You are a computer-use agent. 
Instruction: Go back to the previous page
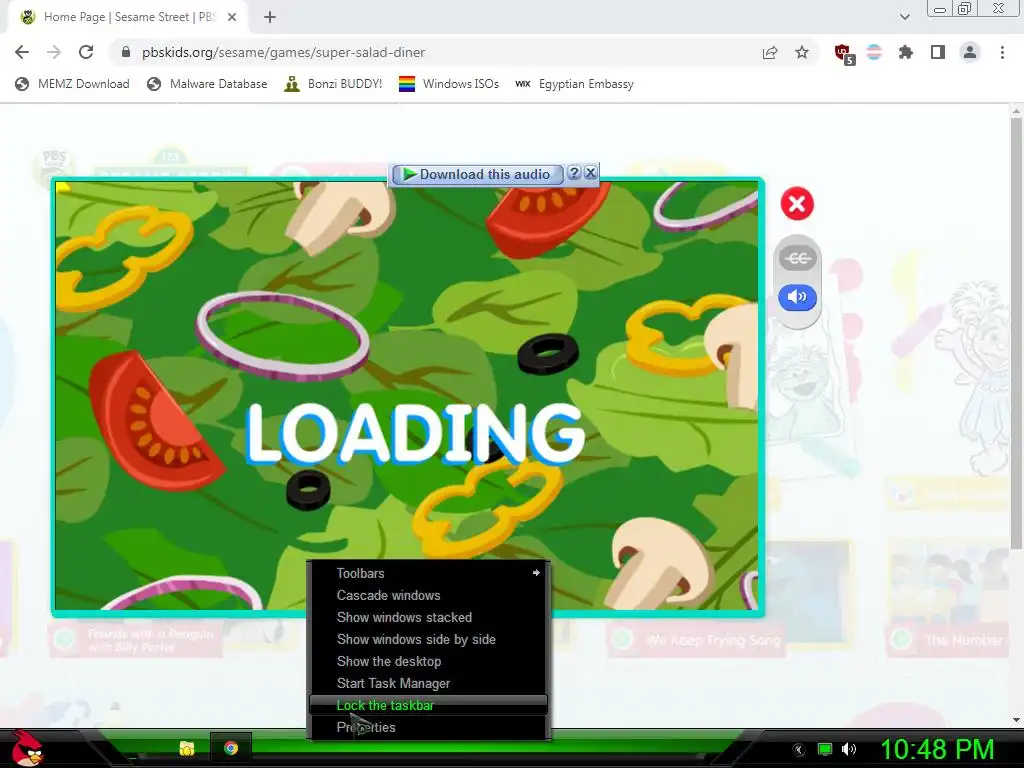coord(22,52)
